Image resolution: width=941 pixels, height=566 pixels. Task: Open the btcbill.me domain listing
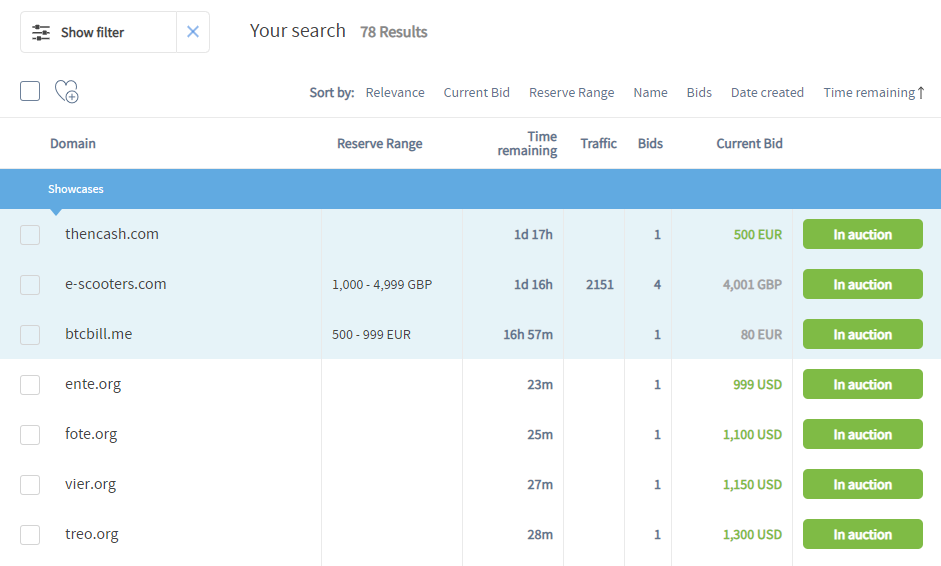tap(98, 334)
